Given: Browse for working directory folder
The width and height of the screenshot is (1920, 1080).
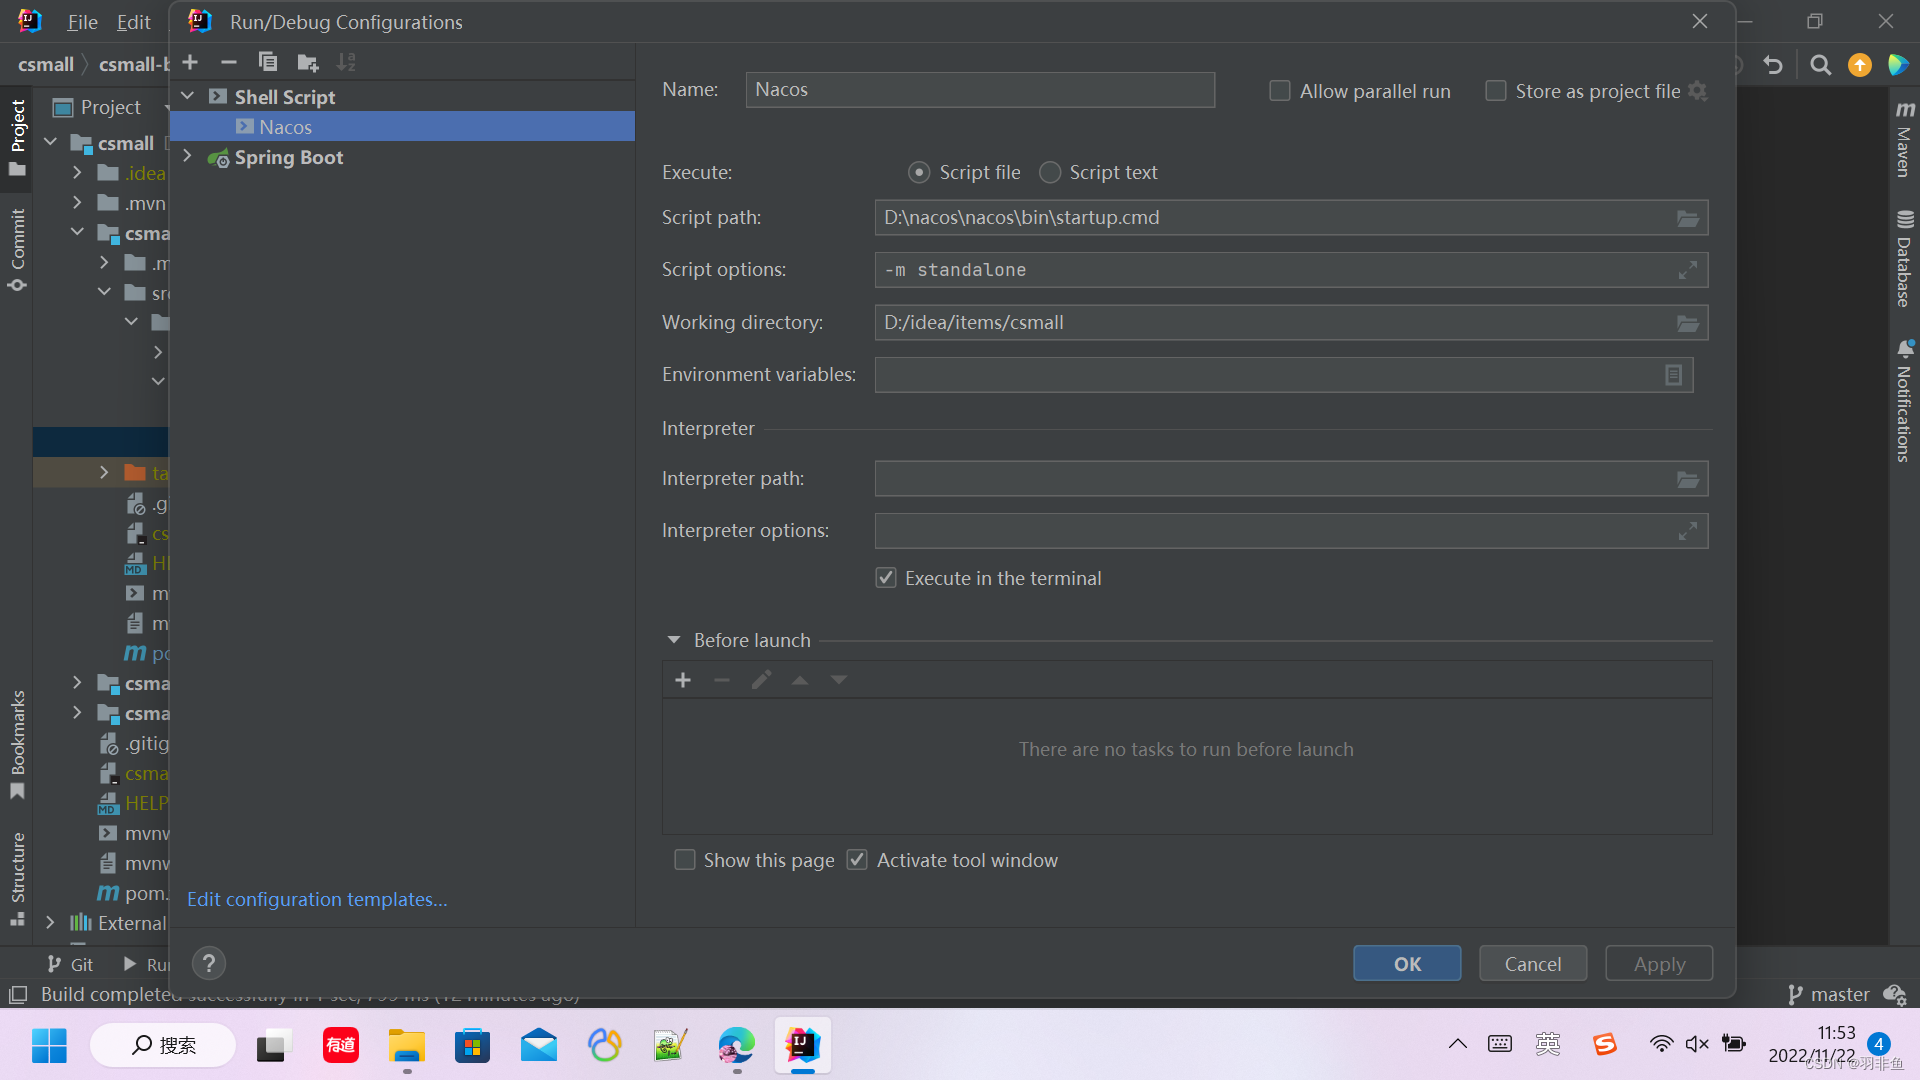Looking at the screenshot, I should tap(1688, 323).
